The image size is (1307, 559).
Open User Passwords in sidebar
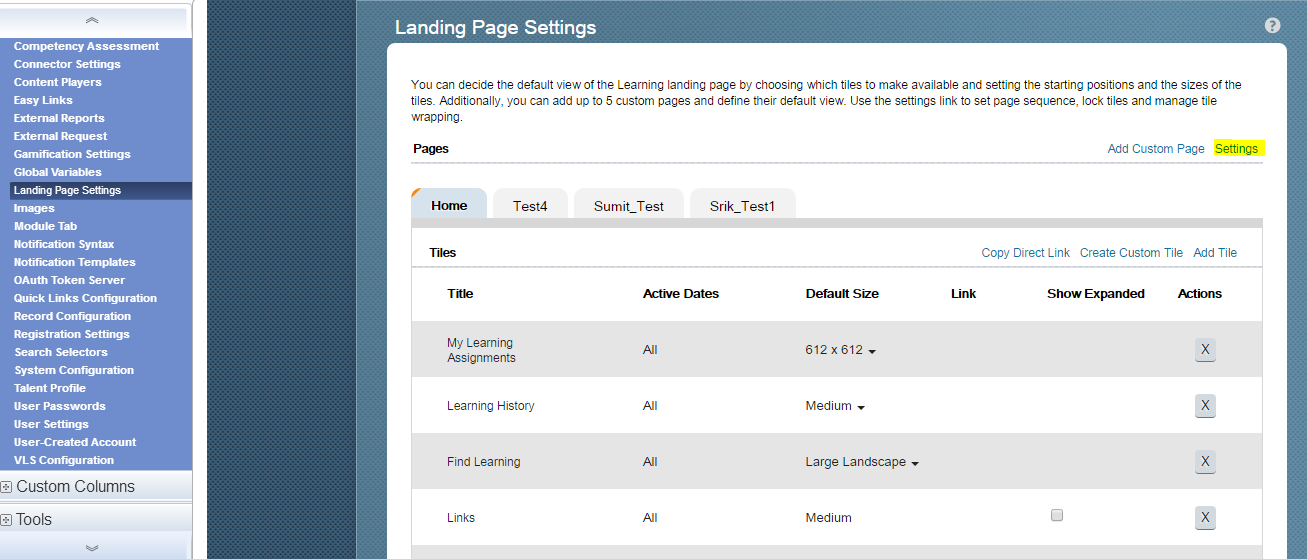tap(59, 406)
